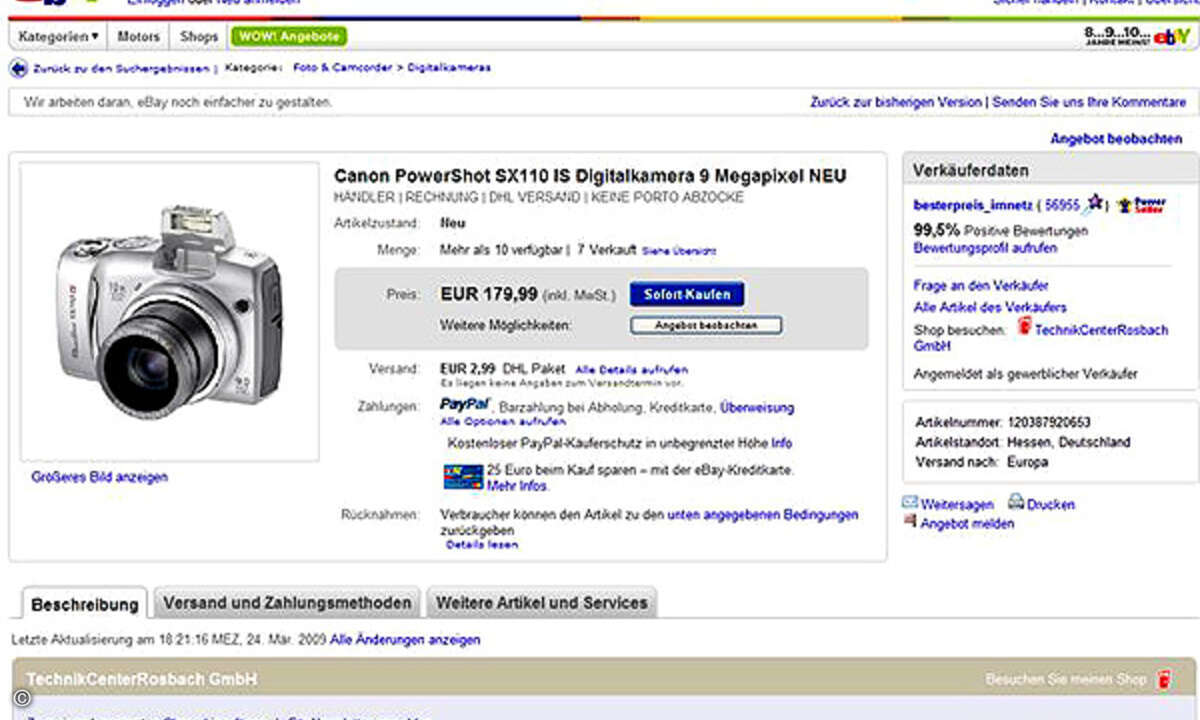Image resolution: width=1200 pixels, height=720 pixels.
Task: Click the price EUR 179,99
Action: (488, 294)
